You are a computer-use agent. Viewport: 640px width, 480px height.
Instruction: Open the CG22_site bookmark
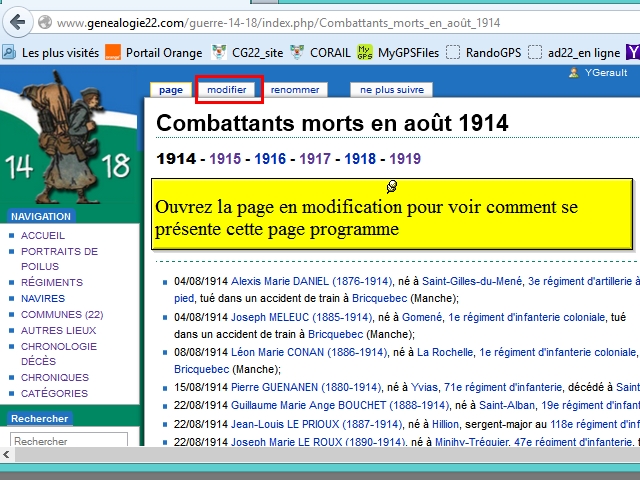pyautogui.click(x=247, y=53)
